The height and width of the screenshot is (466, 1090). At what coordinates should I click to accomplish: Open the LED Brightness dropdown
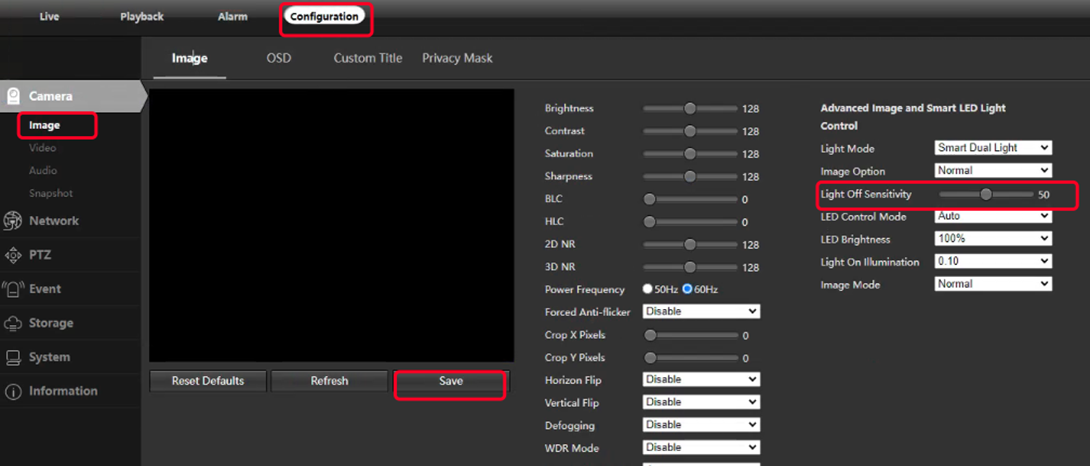(x=993, y=239)
